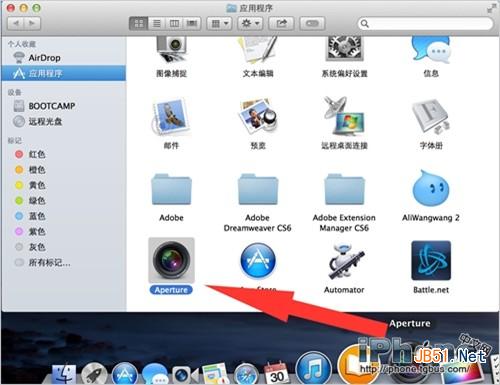Open Launchpad rocket in the Dock
This screenshot has height=385, width=500.
click(94, 374)
